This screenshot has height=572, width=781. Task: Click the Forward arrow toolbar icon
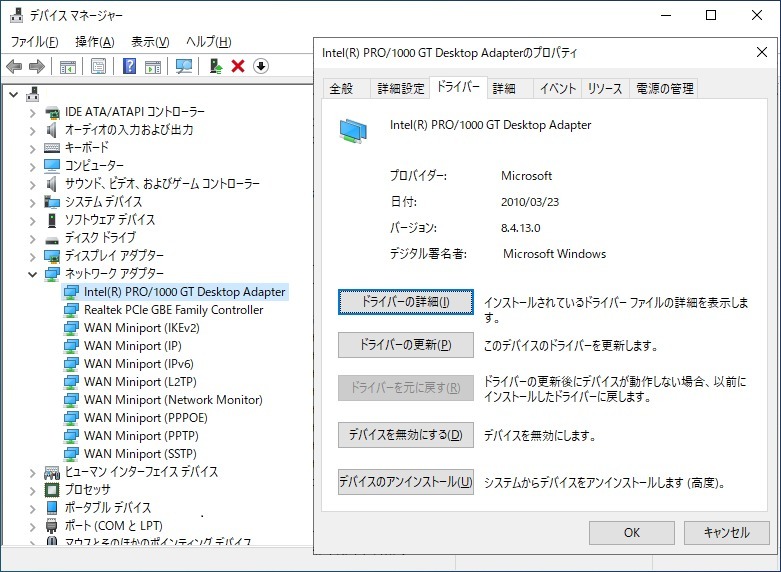point(37,66)
